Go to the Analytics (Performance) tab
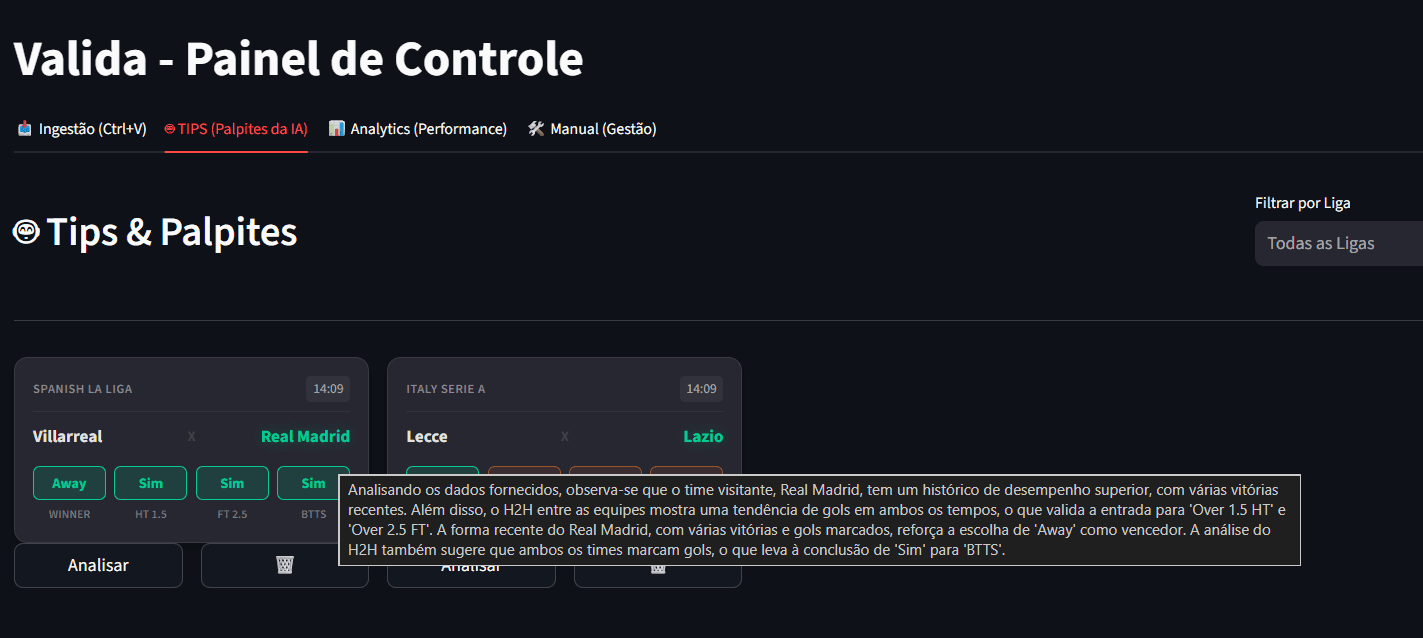This screenshot has height=638, width=1423. [418, 129]
